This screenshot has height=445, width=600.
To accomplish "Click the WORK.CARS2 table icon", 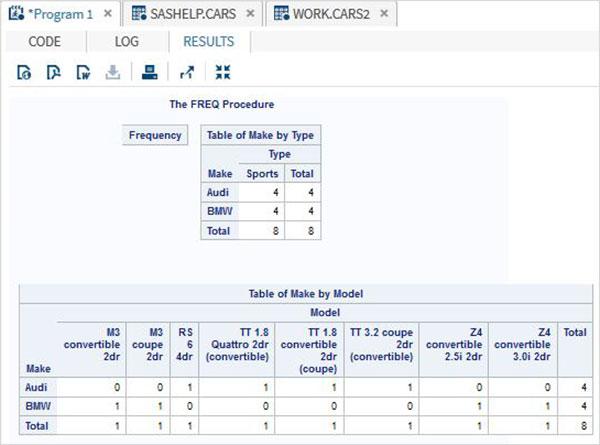I will click(282, 13).
